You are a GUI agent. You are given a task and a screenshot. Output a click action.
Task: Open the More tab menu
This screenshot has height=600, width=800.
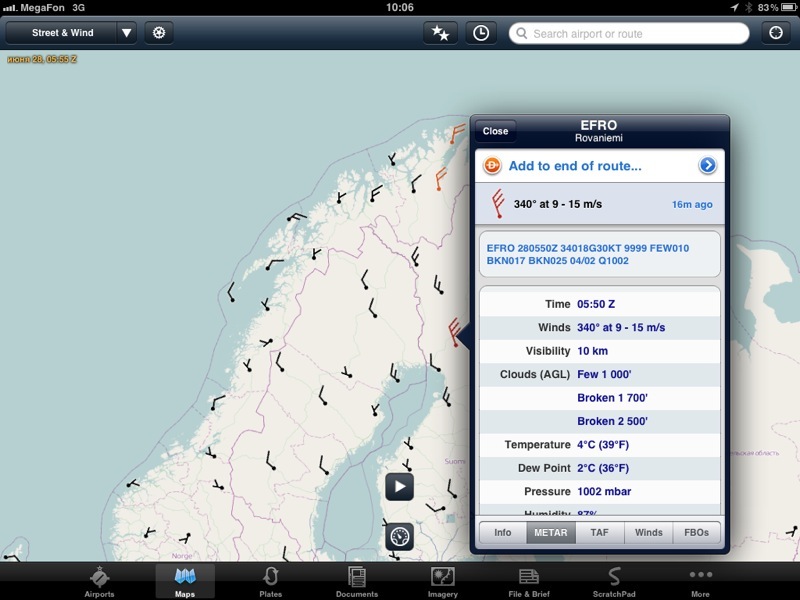(x=700, y=580)
